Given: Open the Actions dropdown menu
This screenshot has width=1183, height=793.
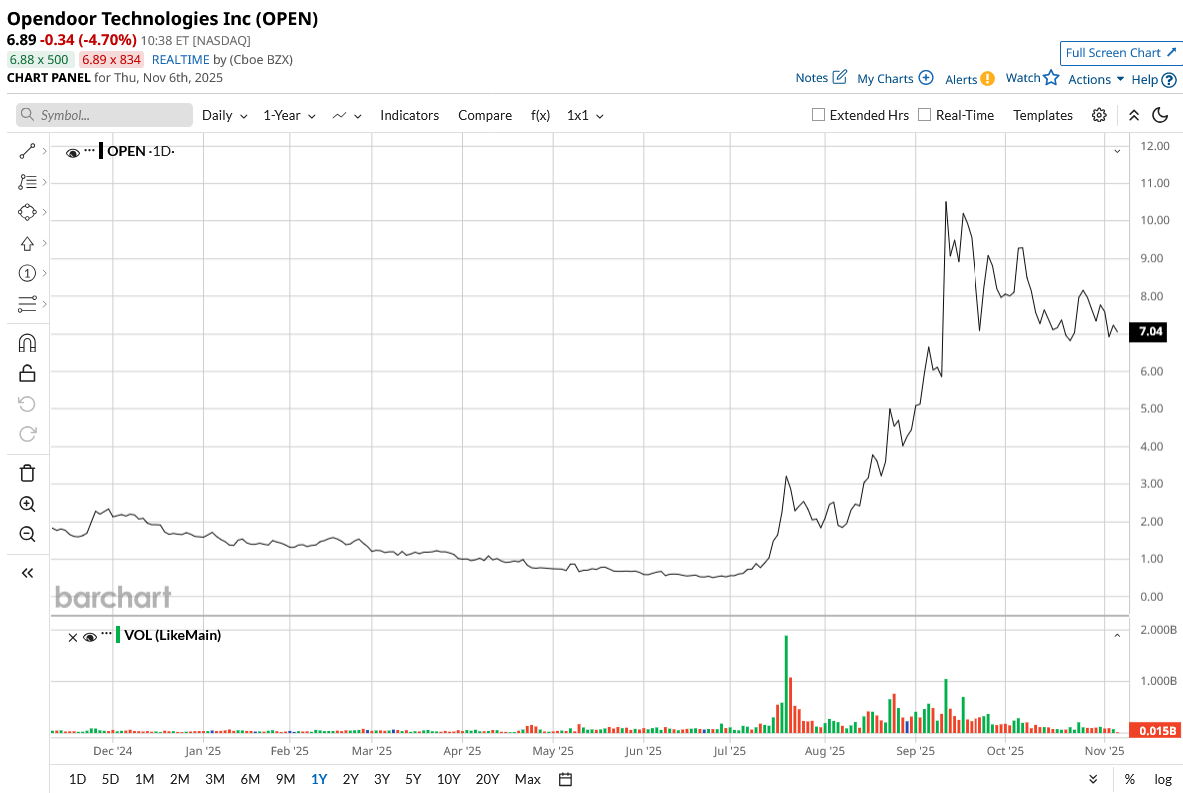Looking at the screenshot, I should coord(1096,79).
